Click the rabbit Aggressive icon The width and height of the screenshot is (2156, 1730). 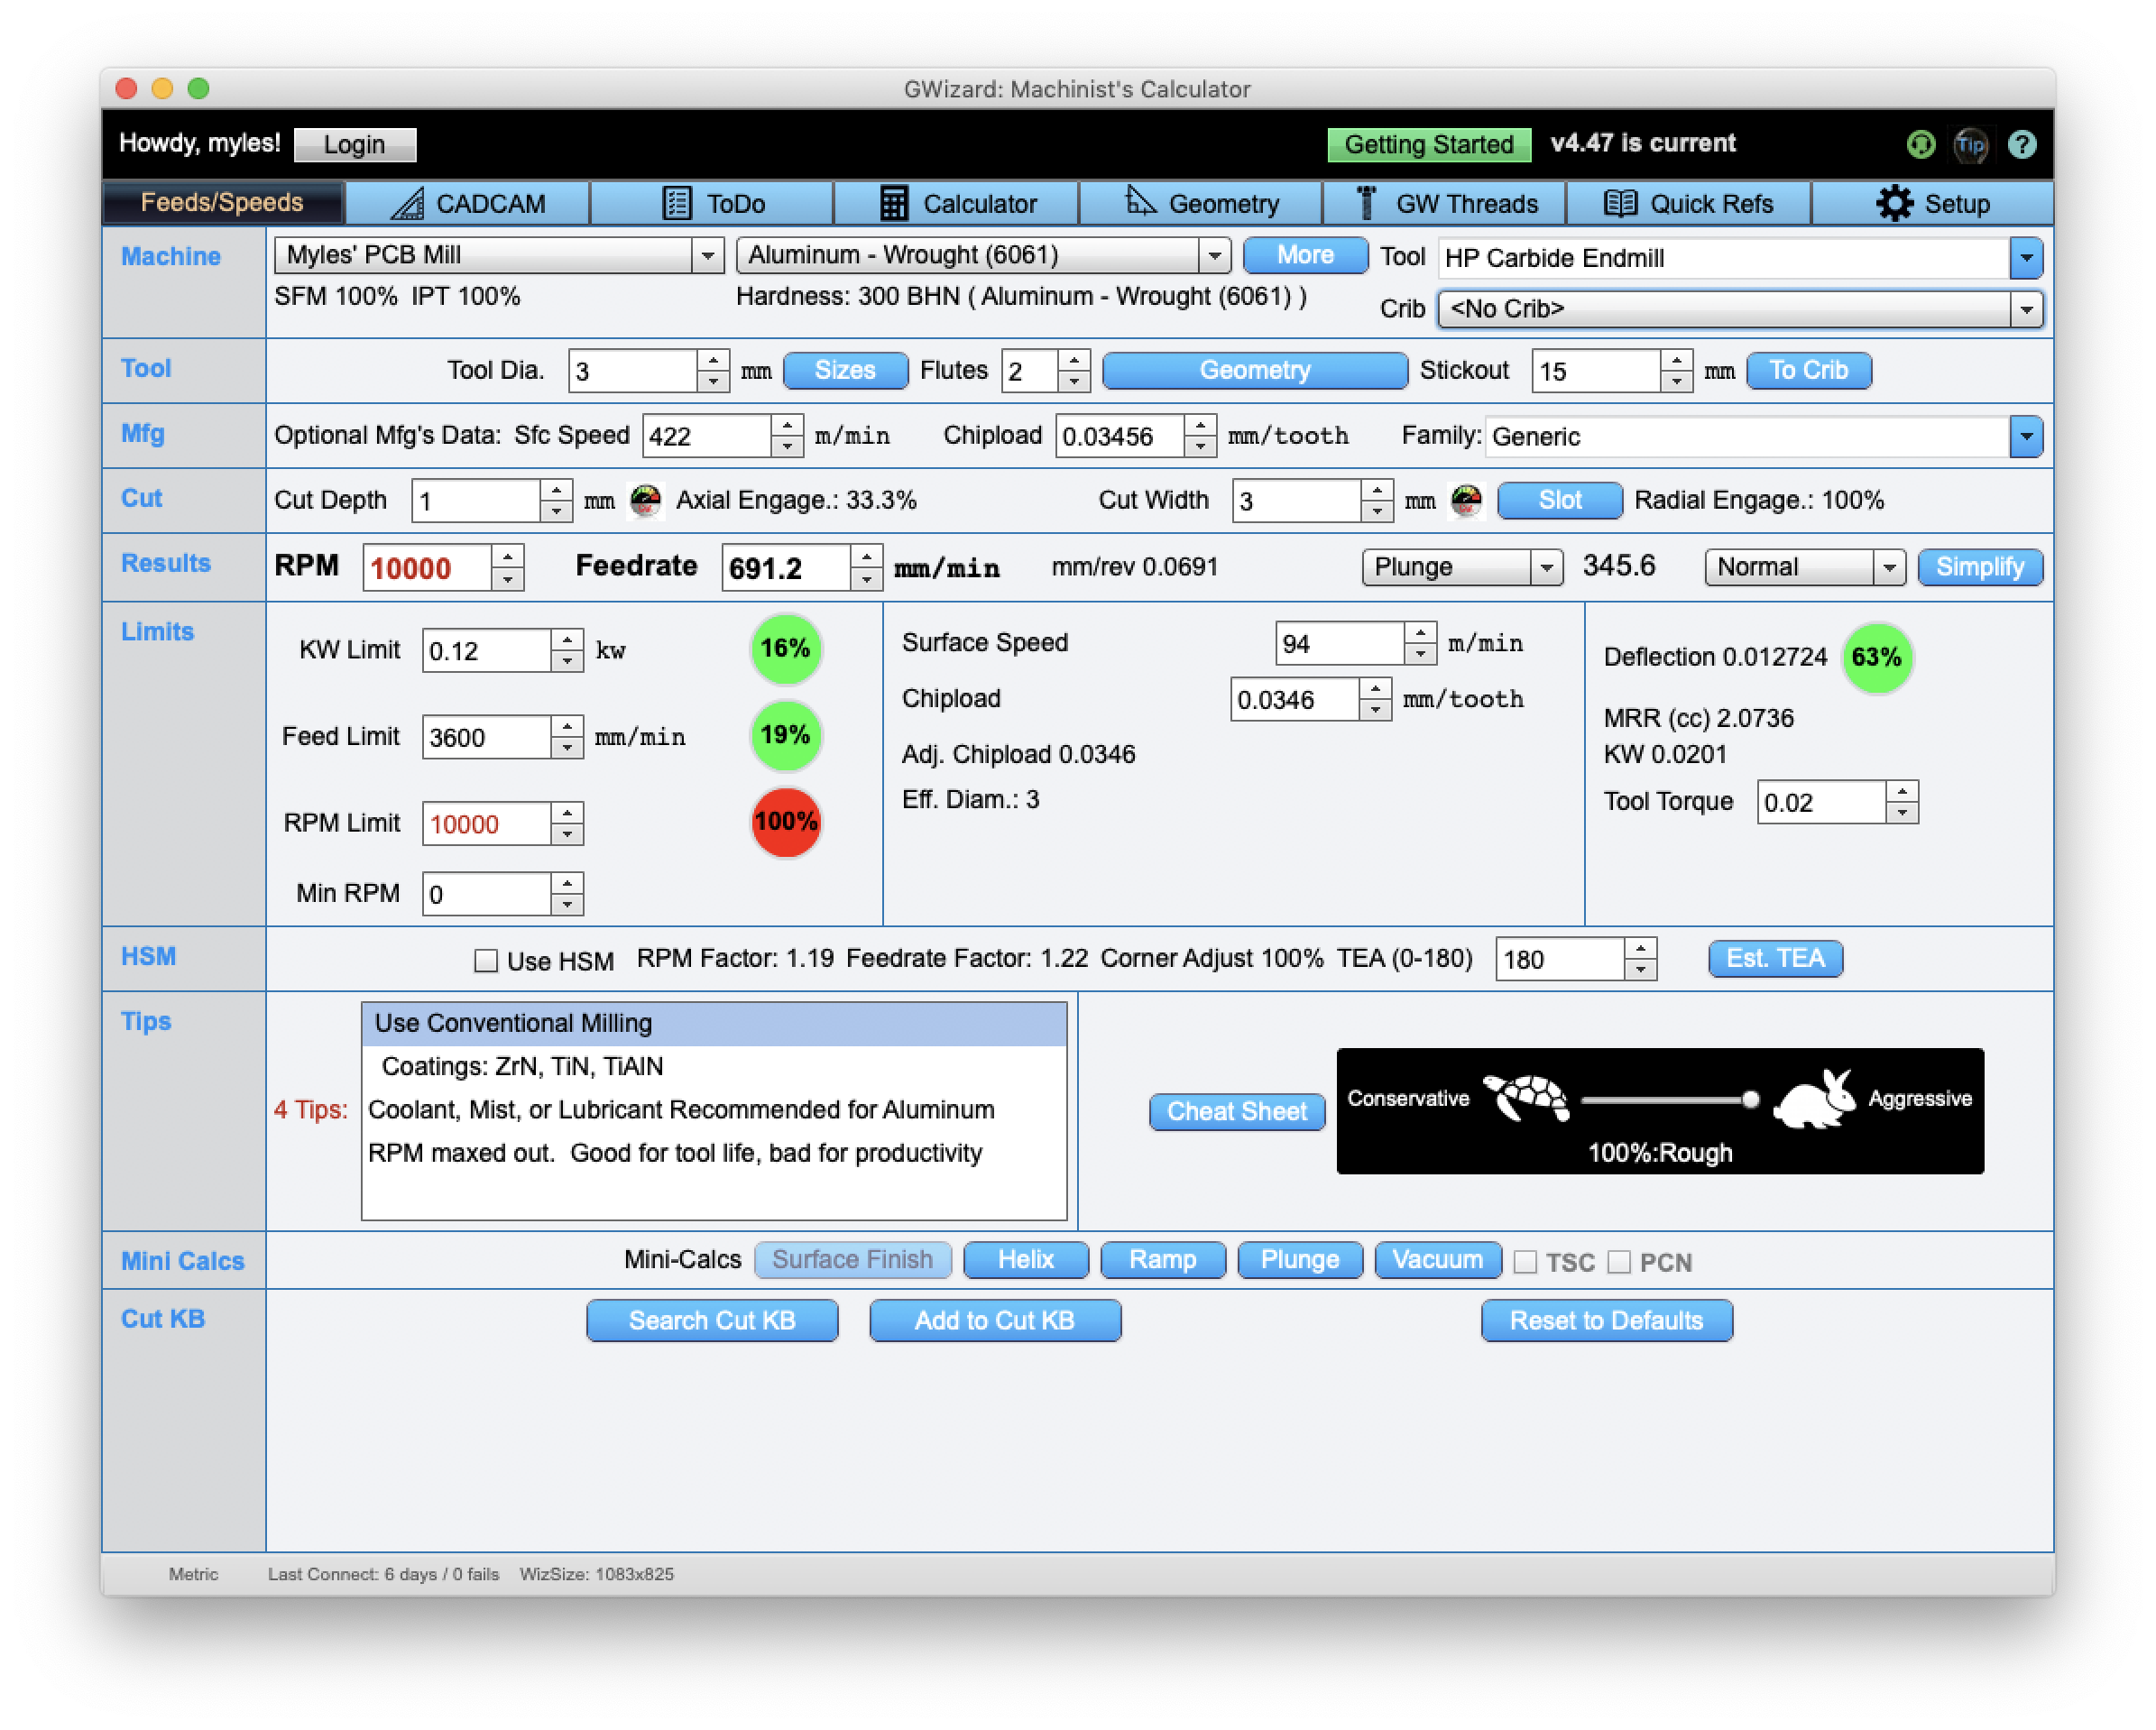point(1814,1099)
